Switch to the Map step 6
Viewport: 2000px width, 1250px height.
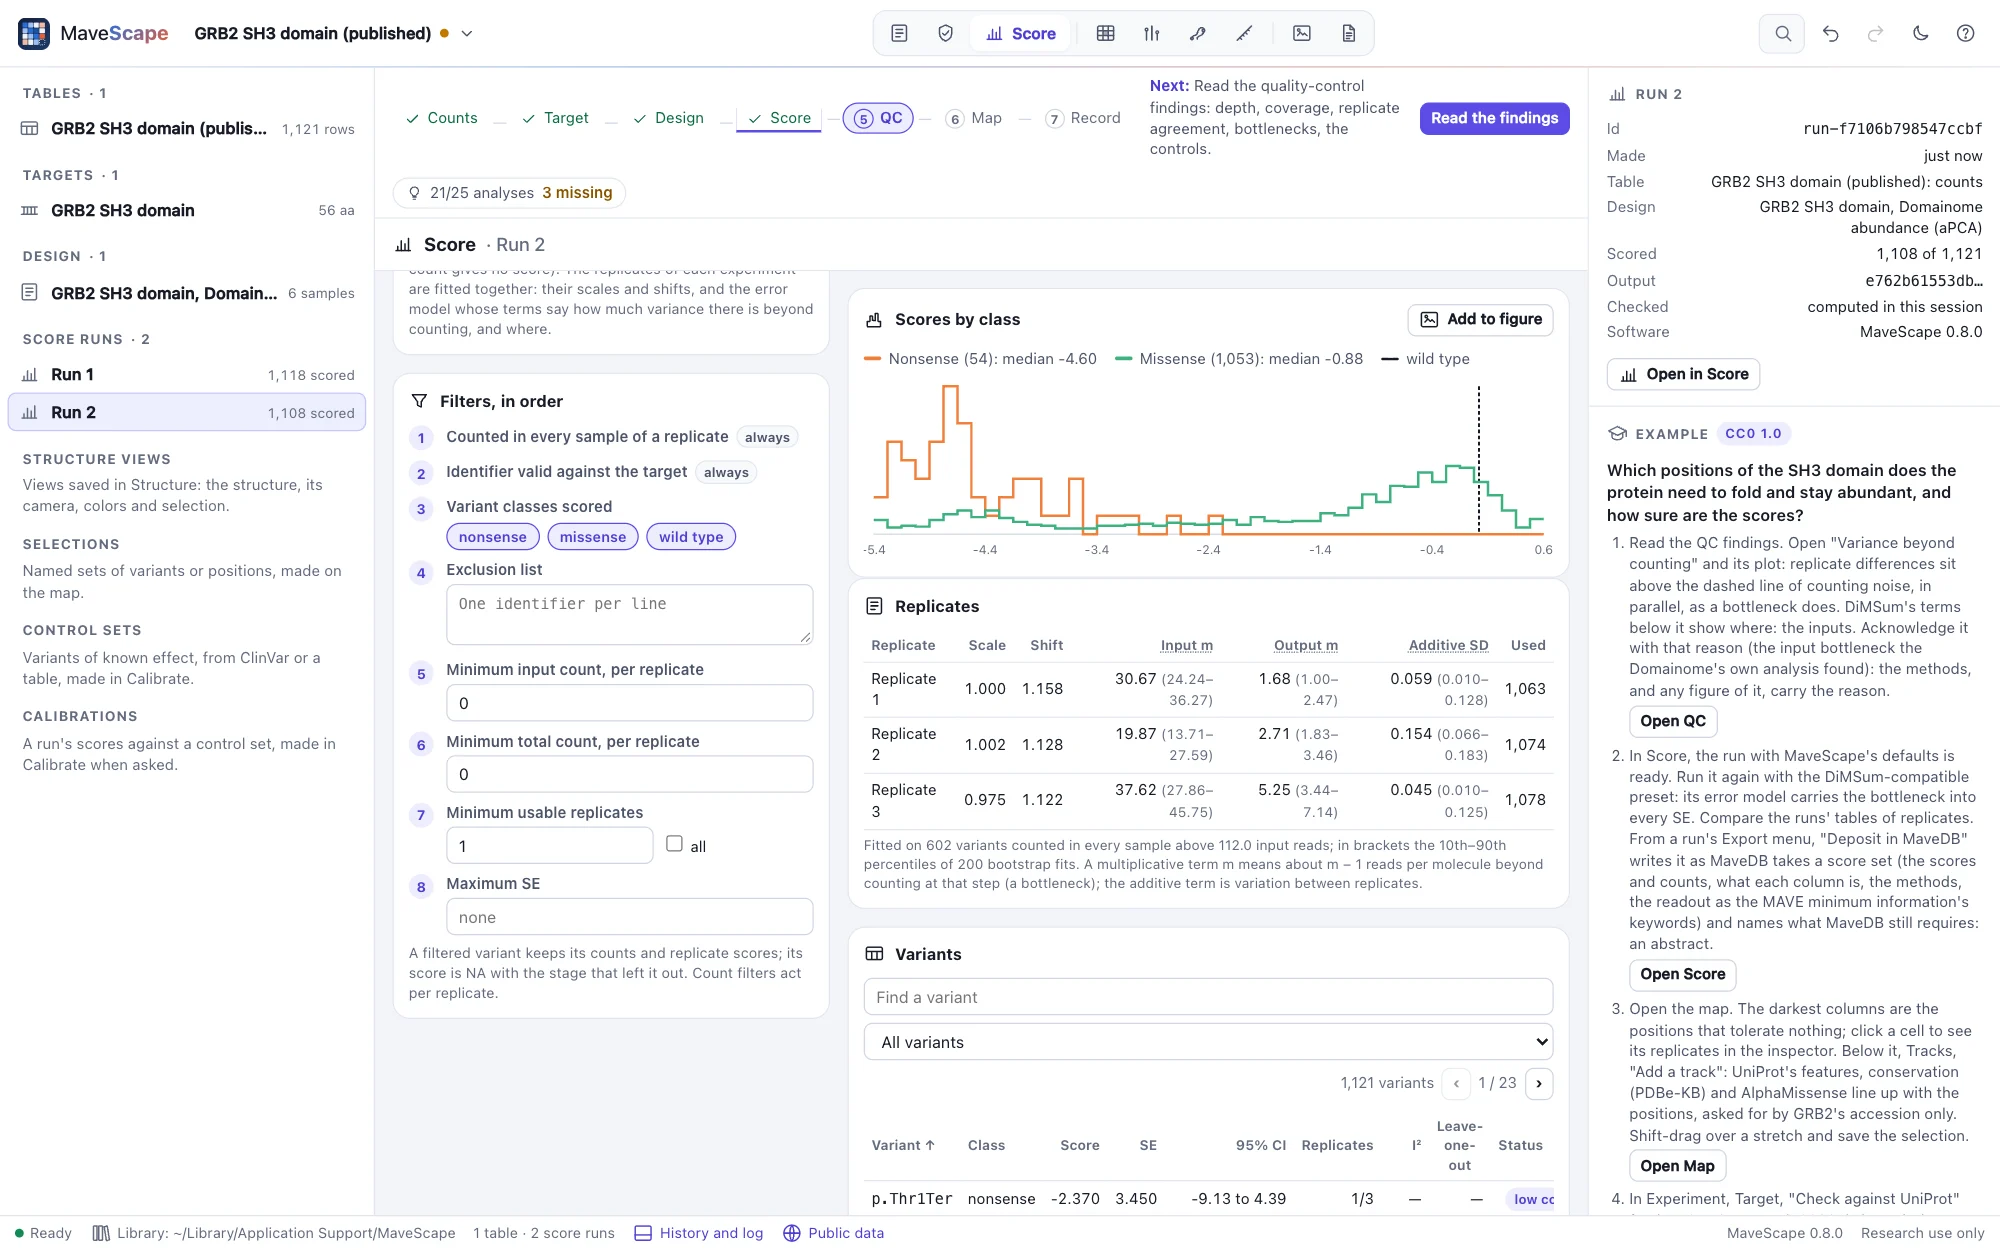point(974,118)
